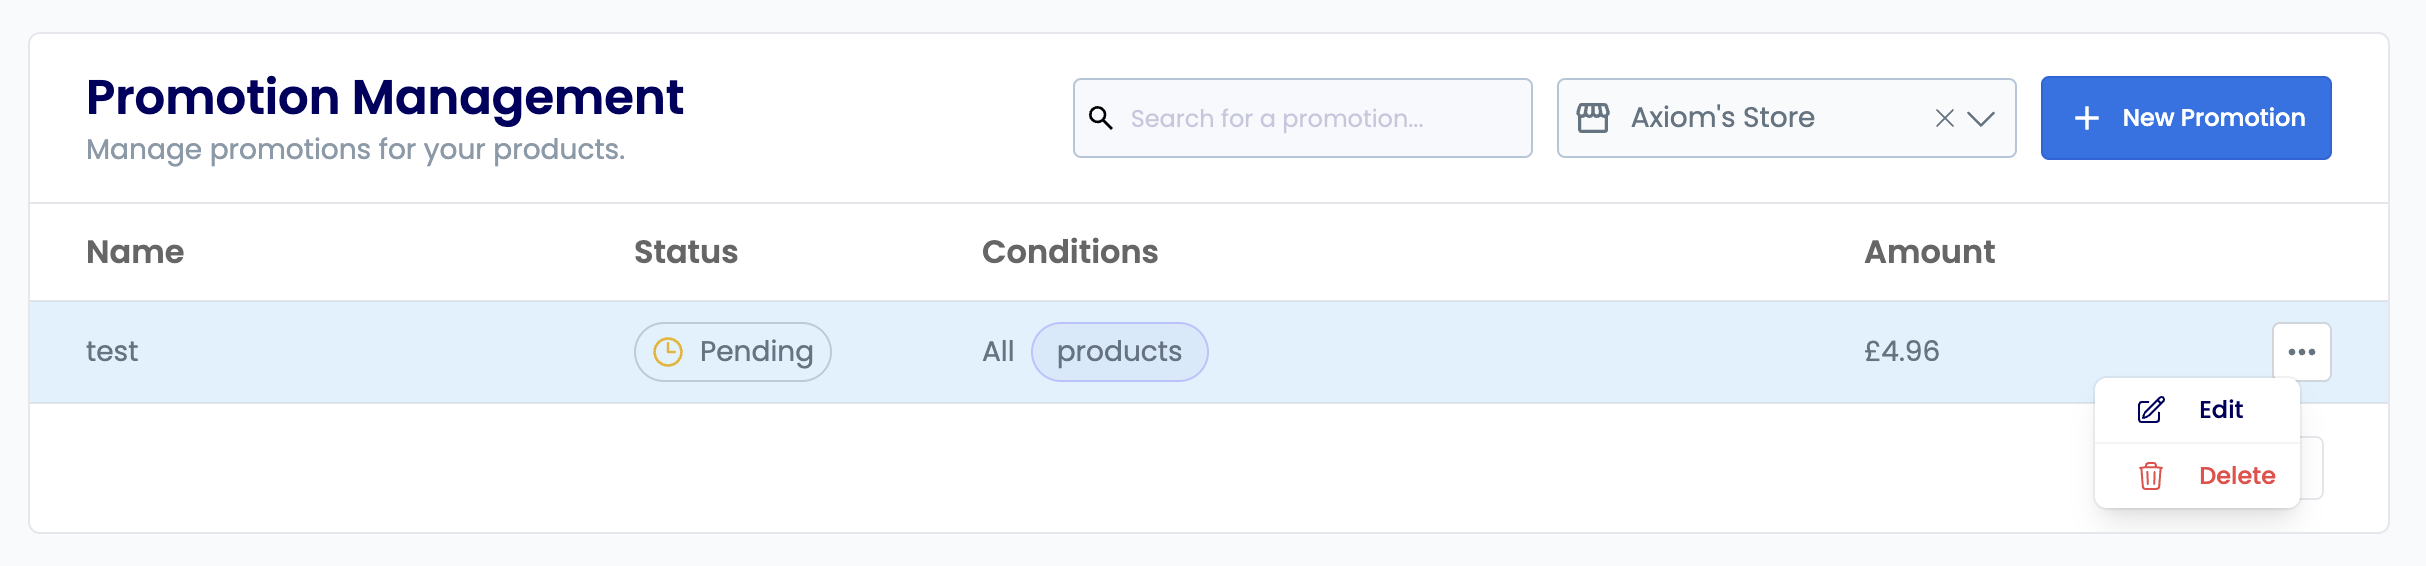Click the Name column header
The width and height of the screenshot is (2426, 566).
[x=135, y=252]
